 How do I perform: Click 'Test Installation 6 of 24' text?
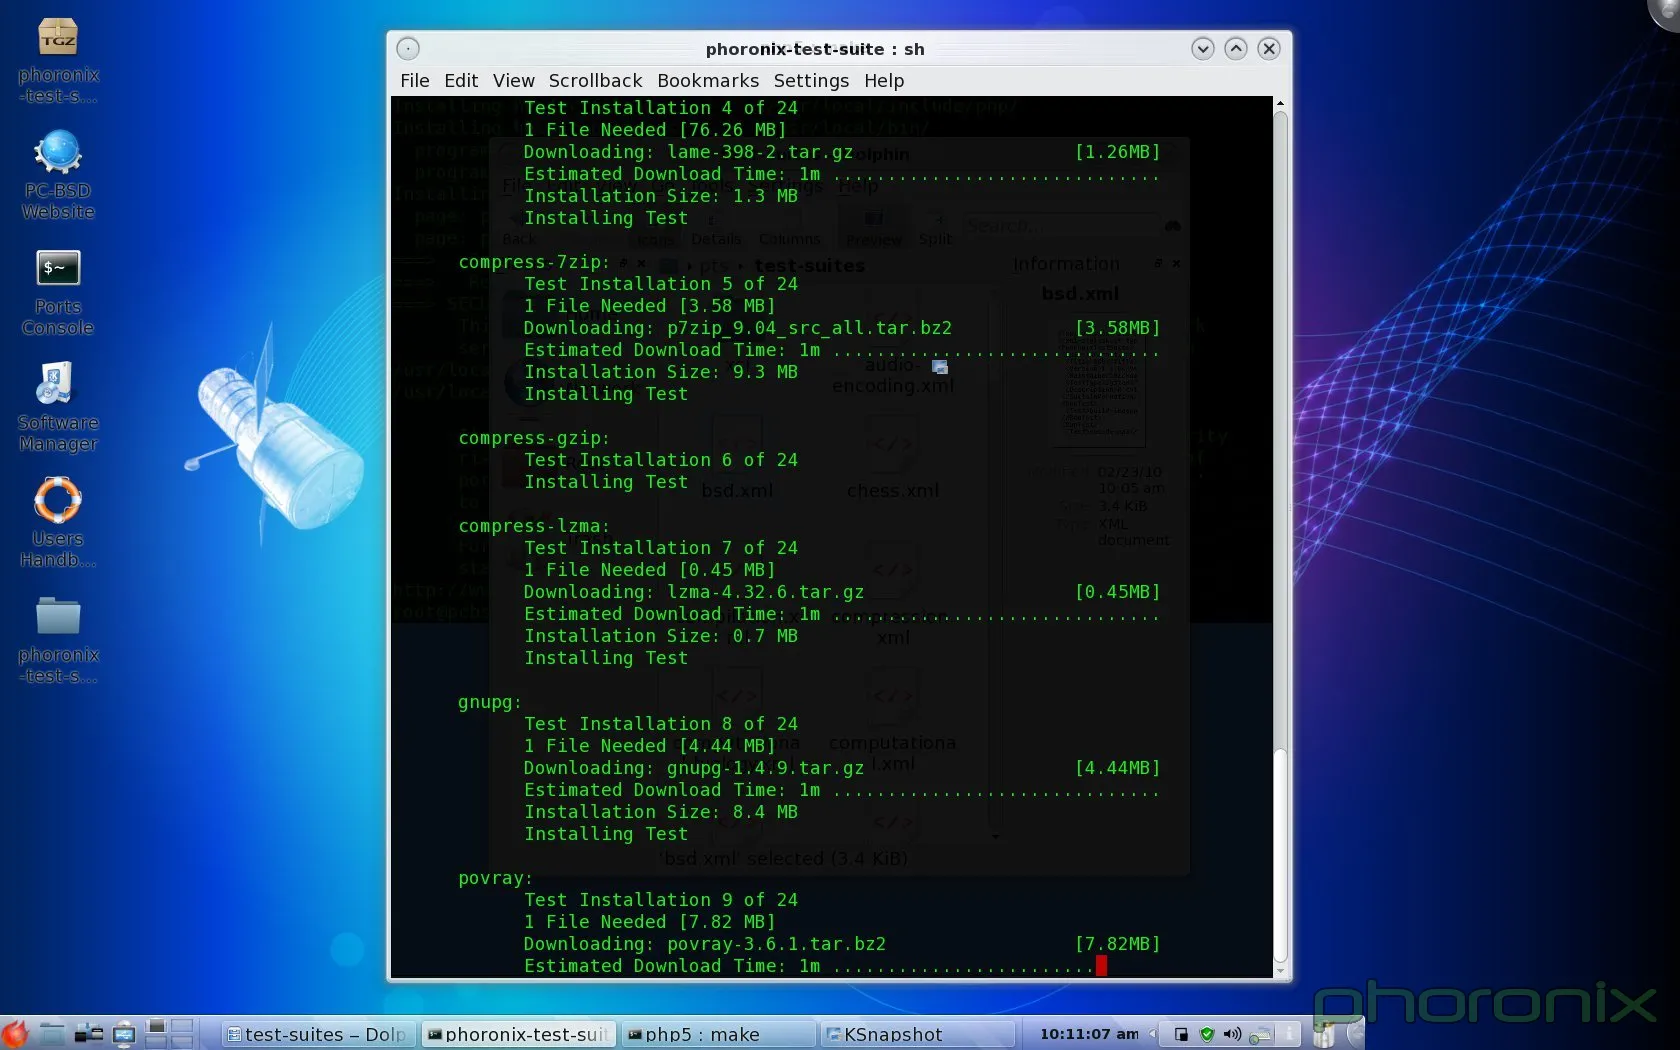click(x=661, y=460)
